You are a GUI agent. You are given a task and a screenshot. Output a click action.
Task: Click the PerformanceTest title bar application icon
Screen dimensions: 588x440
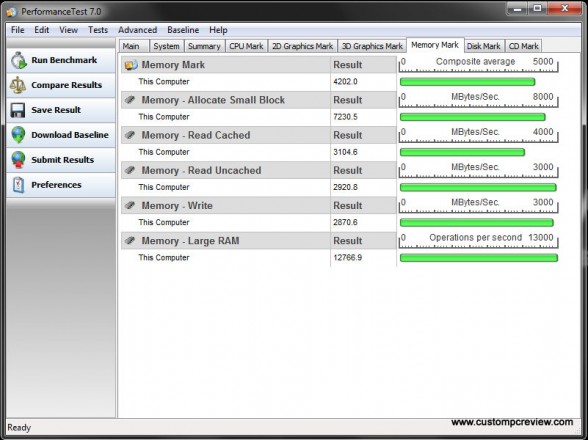point(11,12)
